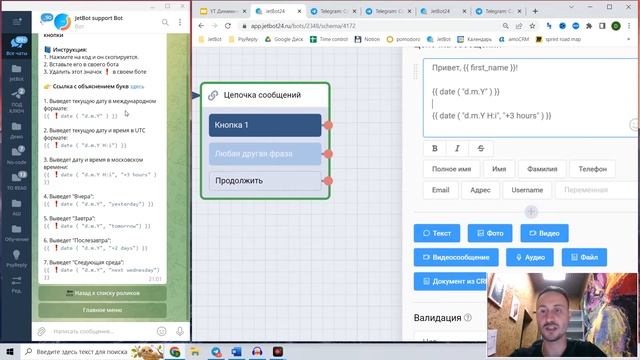Apply strikethrough formatting to the message text
The width and height of the screenshot is (640, 360).
480,149
